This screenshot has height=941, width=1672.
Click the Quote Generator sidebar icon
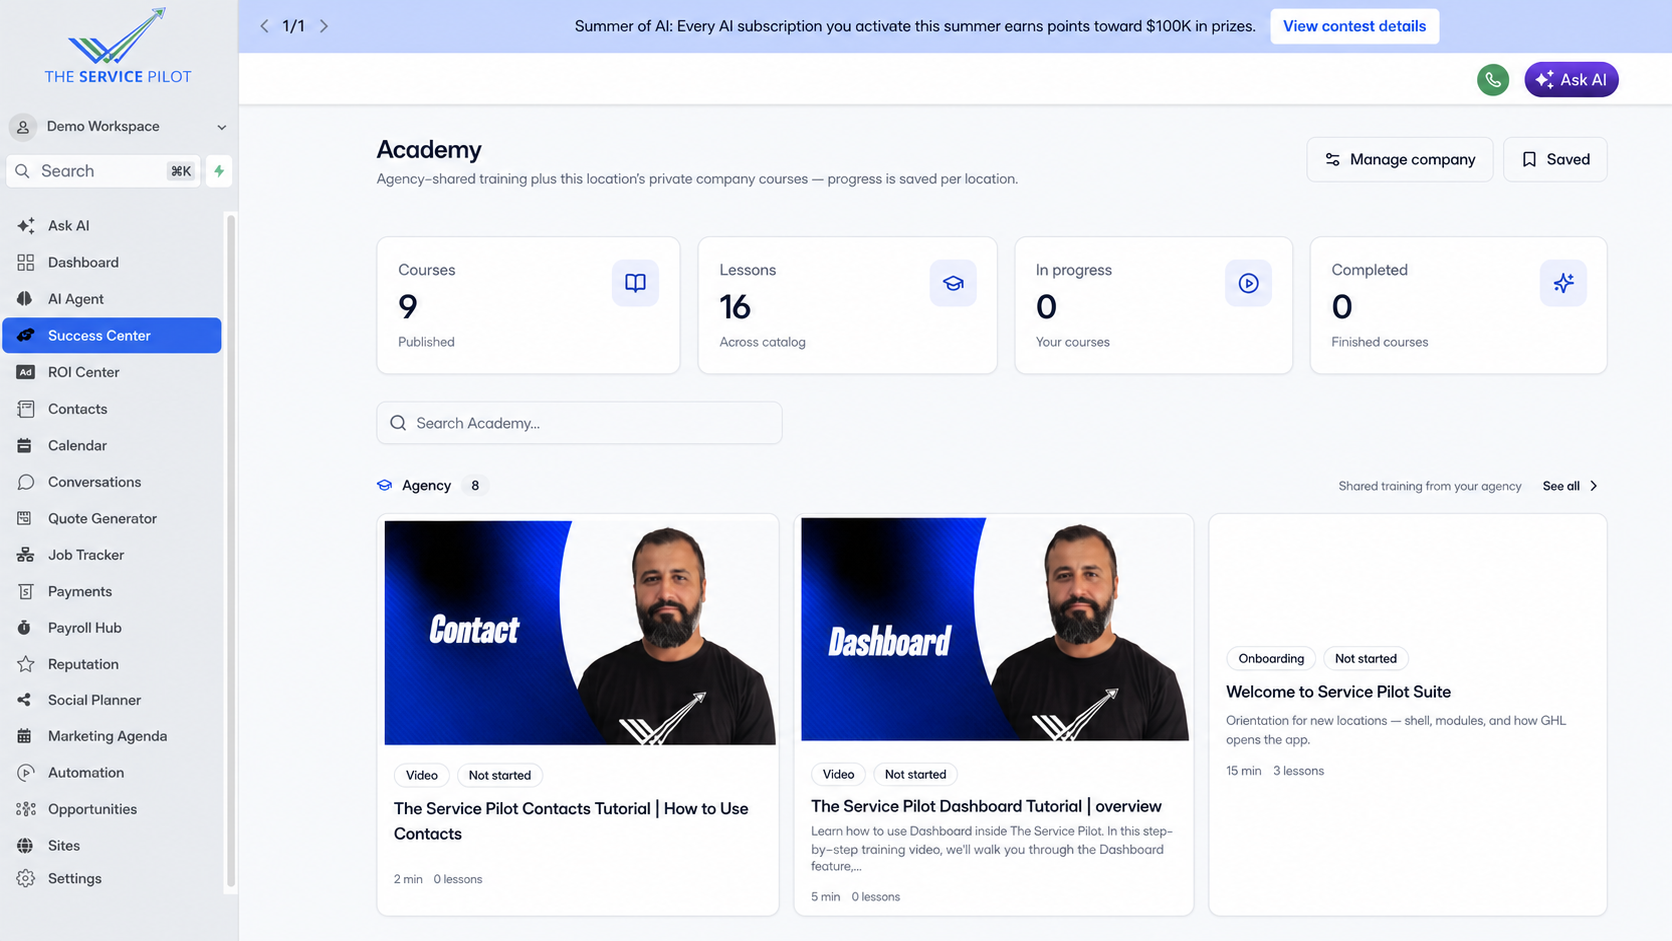(26, 518)
